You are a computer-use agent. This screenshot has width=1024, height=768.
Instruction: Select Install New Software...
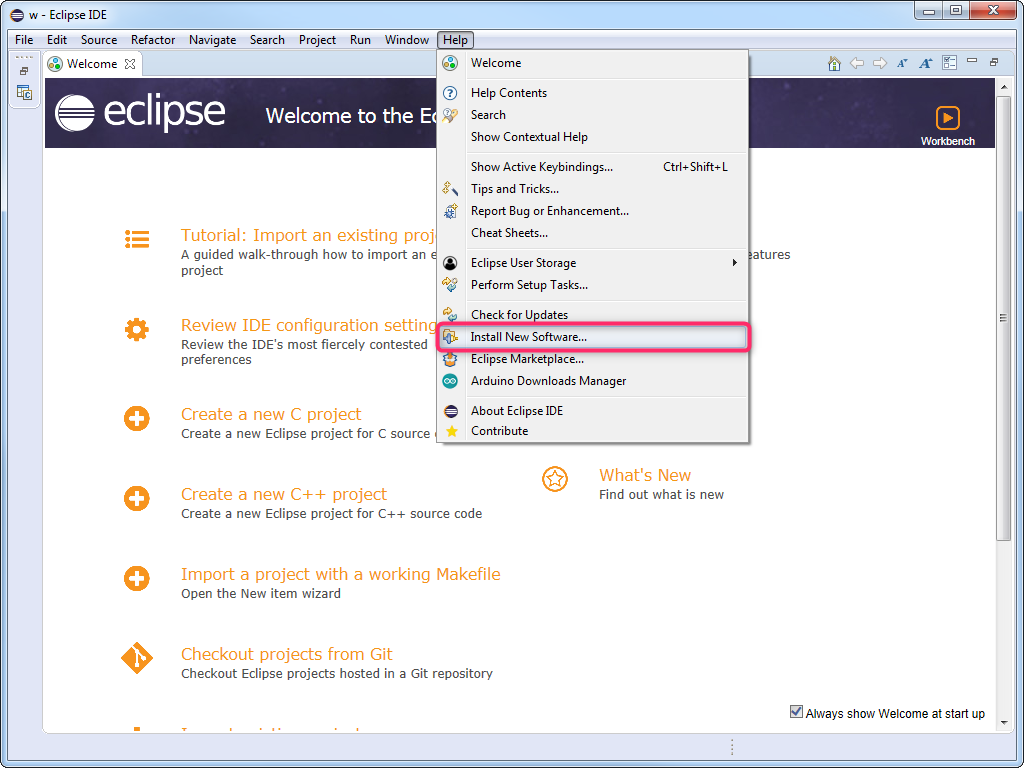point(593,338)
